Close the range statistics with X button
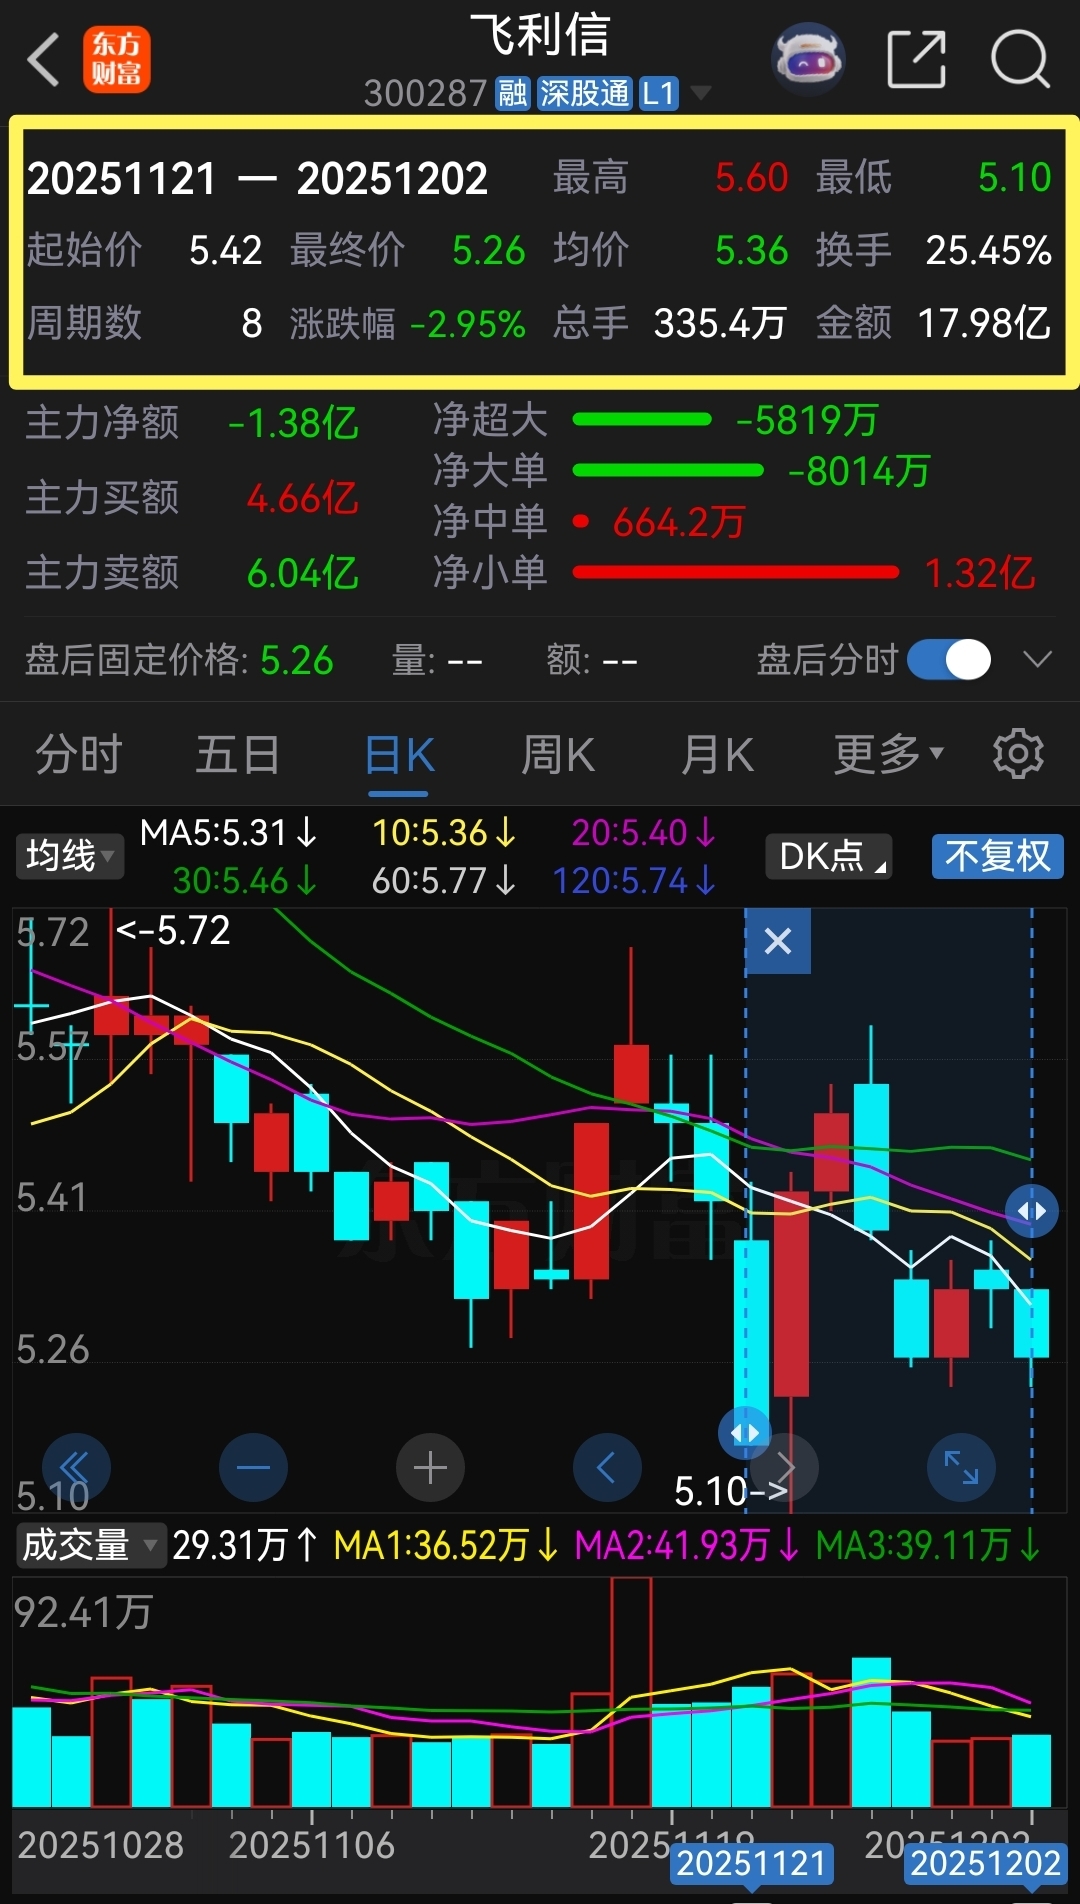 (778, 941)
